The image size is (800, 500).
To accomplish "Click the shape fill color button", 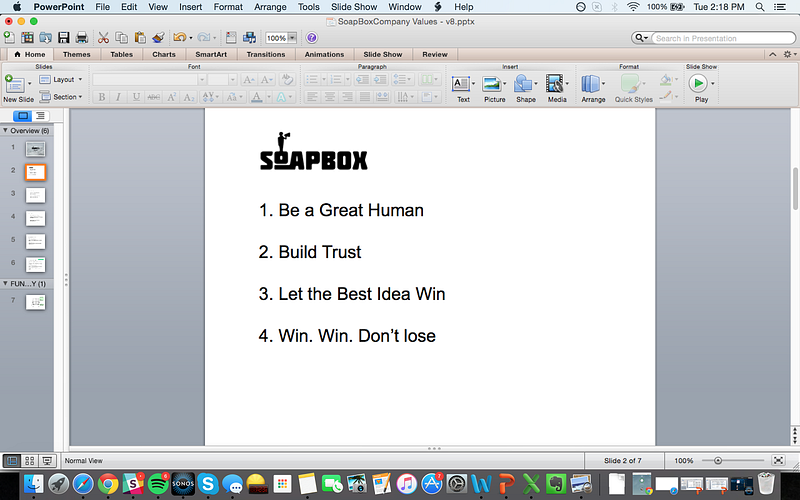I will coord(665,80).
